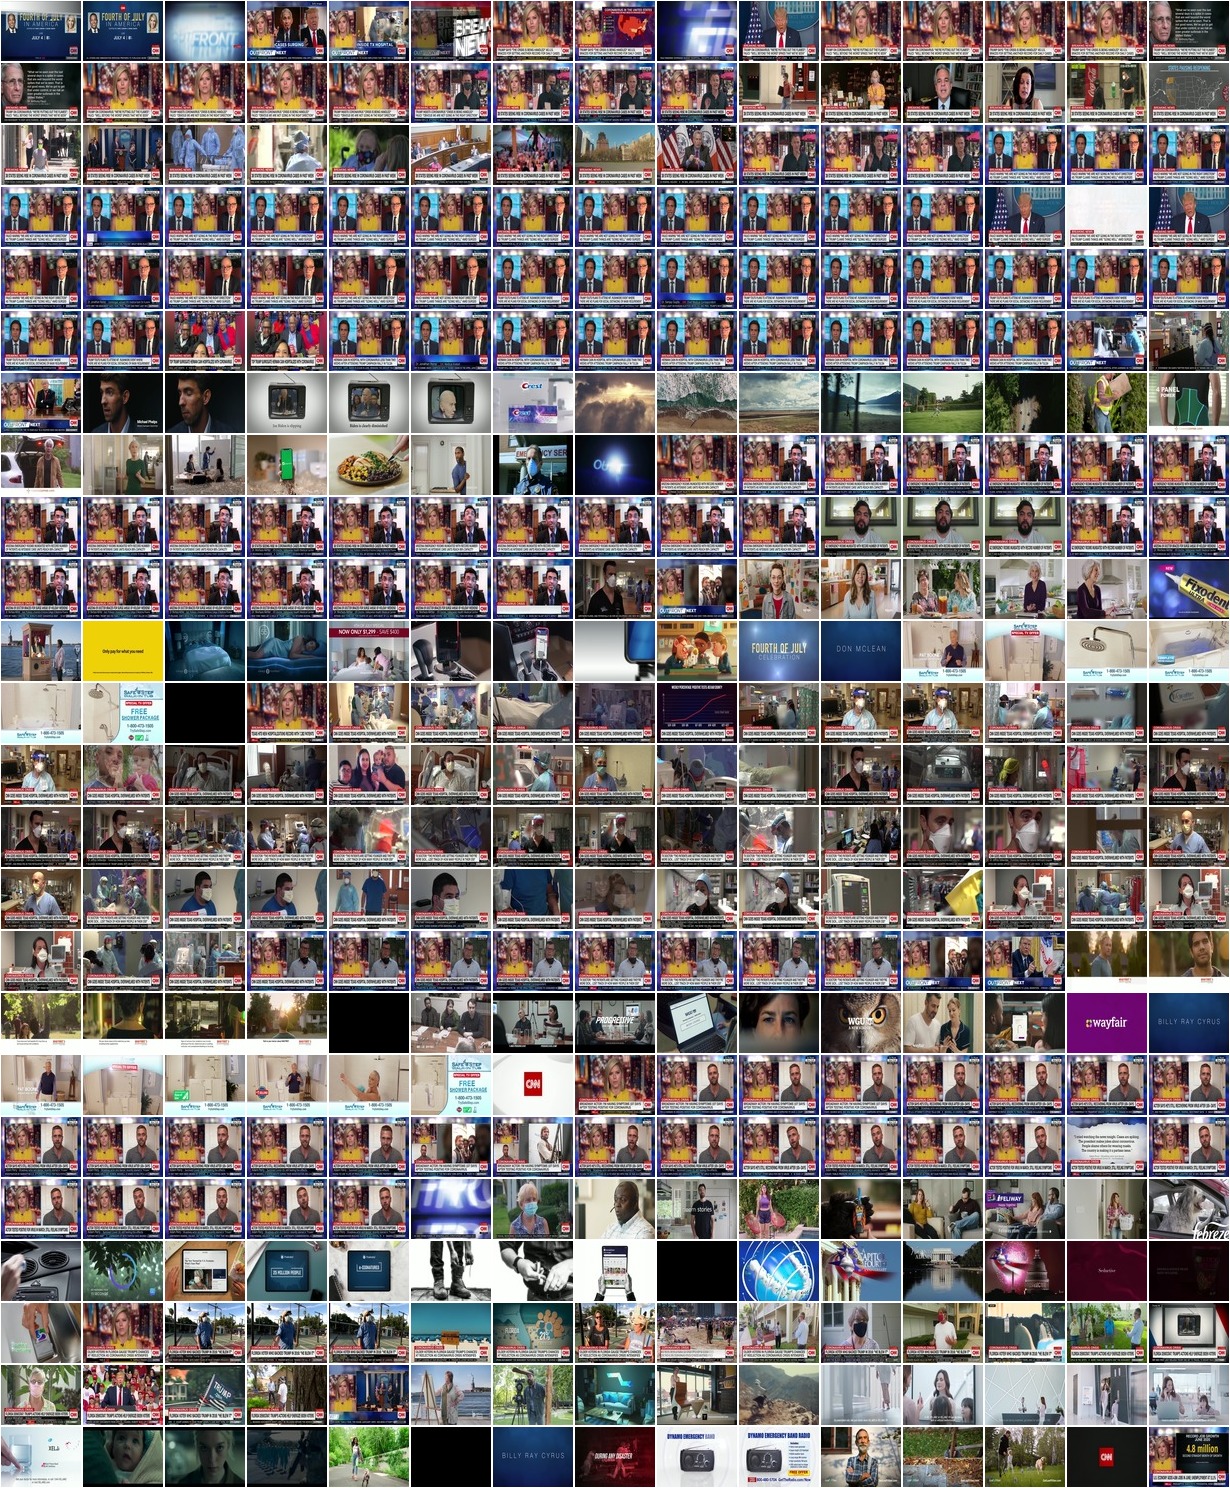Select the plate of food thumbnail
The height and width of the screenshot is (1488, 1230).
click(369, 464)
